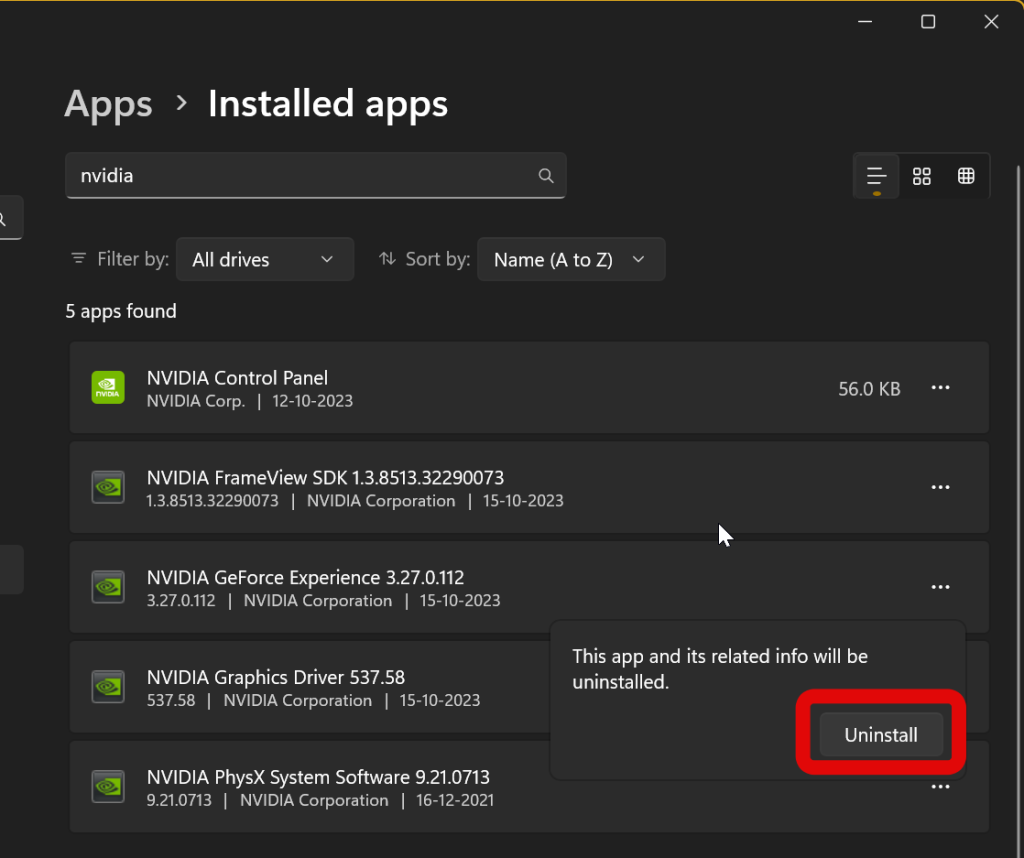This screenshot has height=858, width=1024.
Task: Open more options for NVIDIA FrameView SDK
Action: tap(940, 487)
